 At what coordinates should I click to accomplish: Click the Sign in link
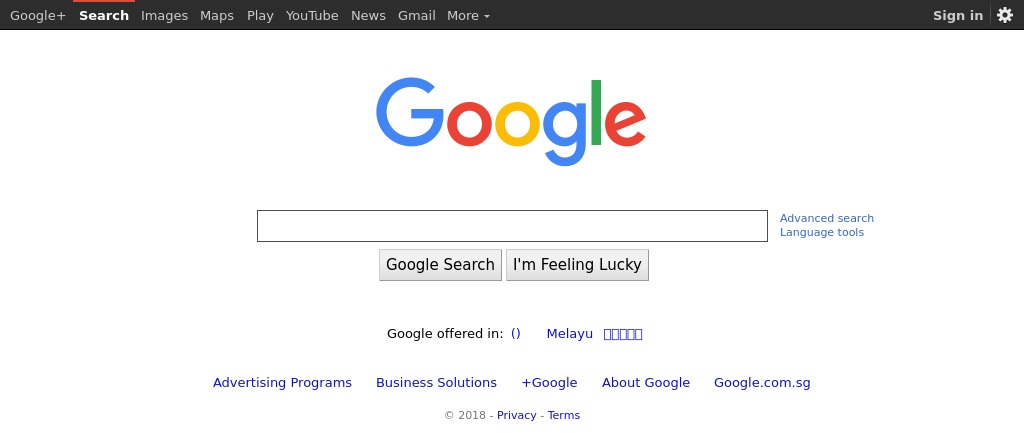[957, 16]
